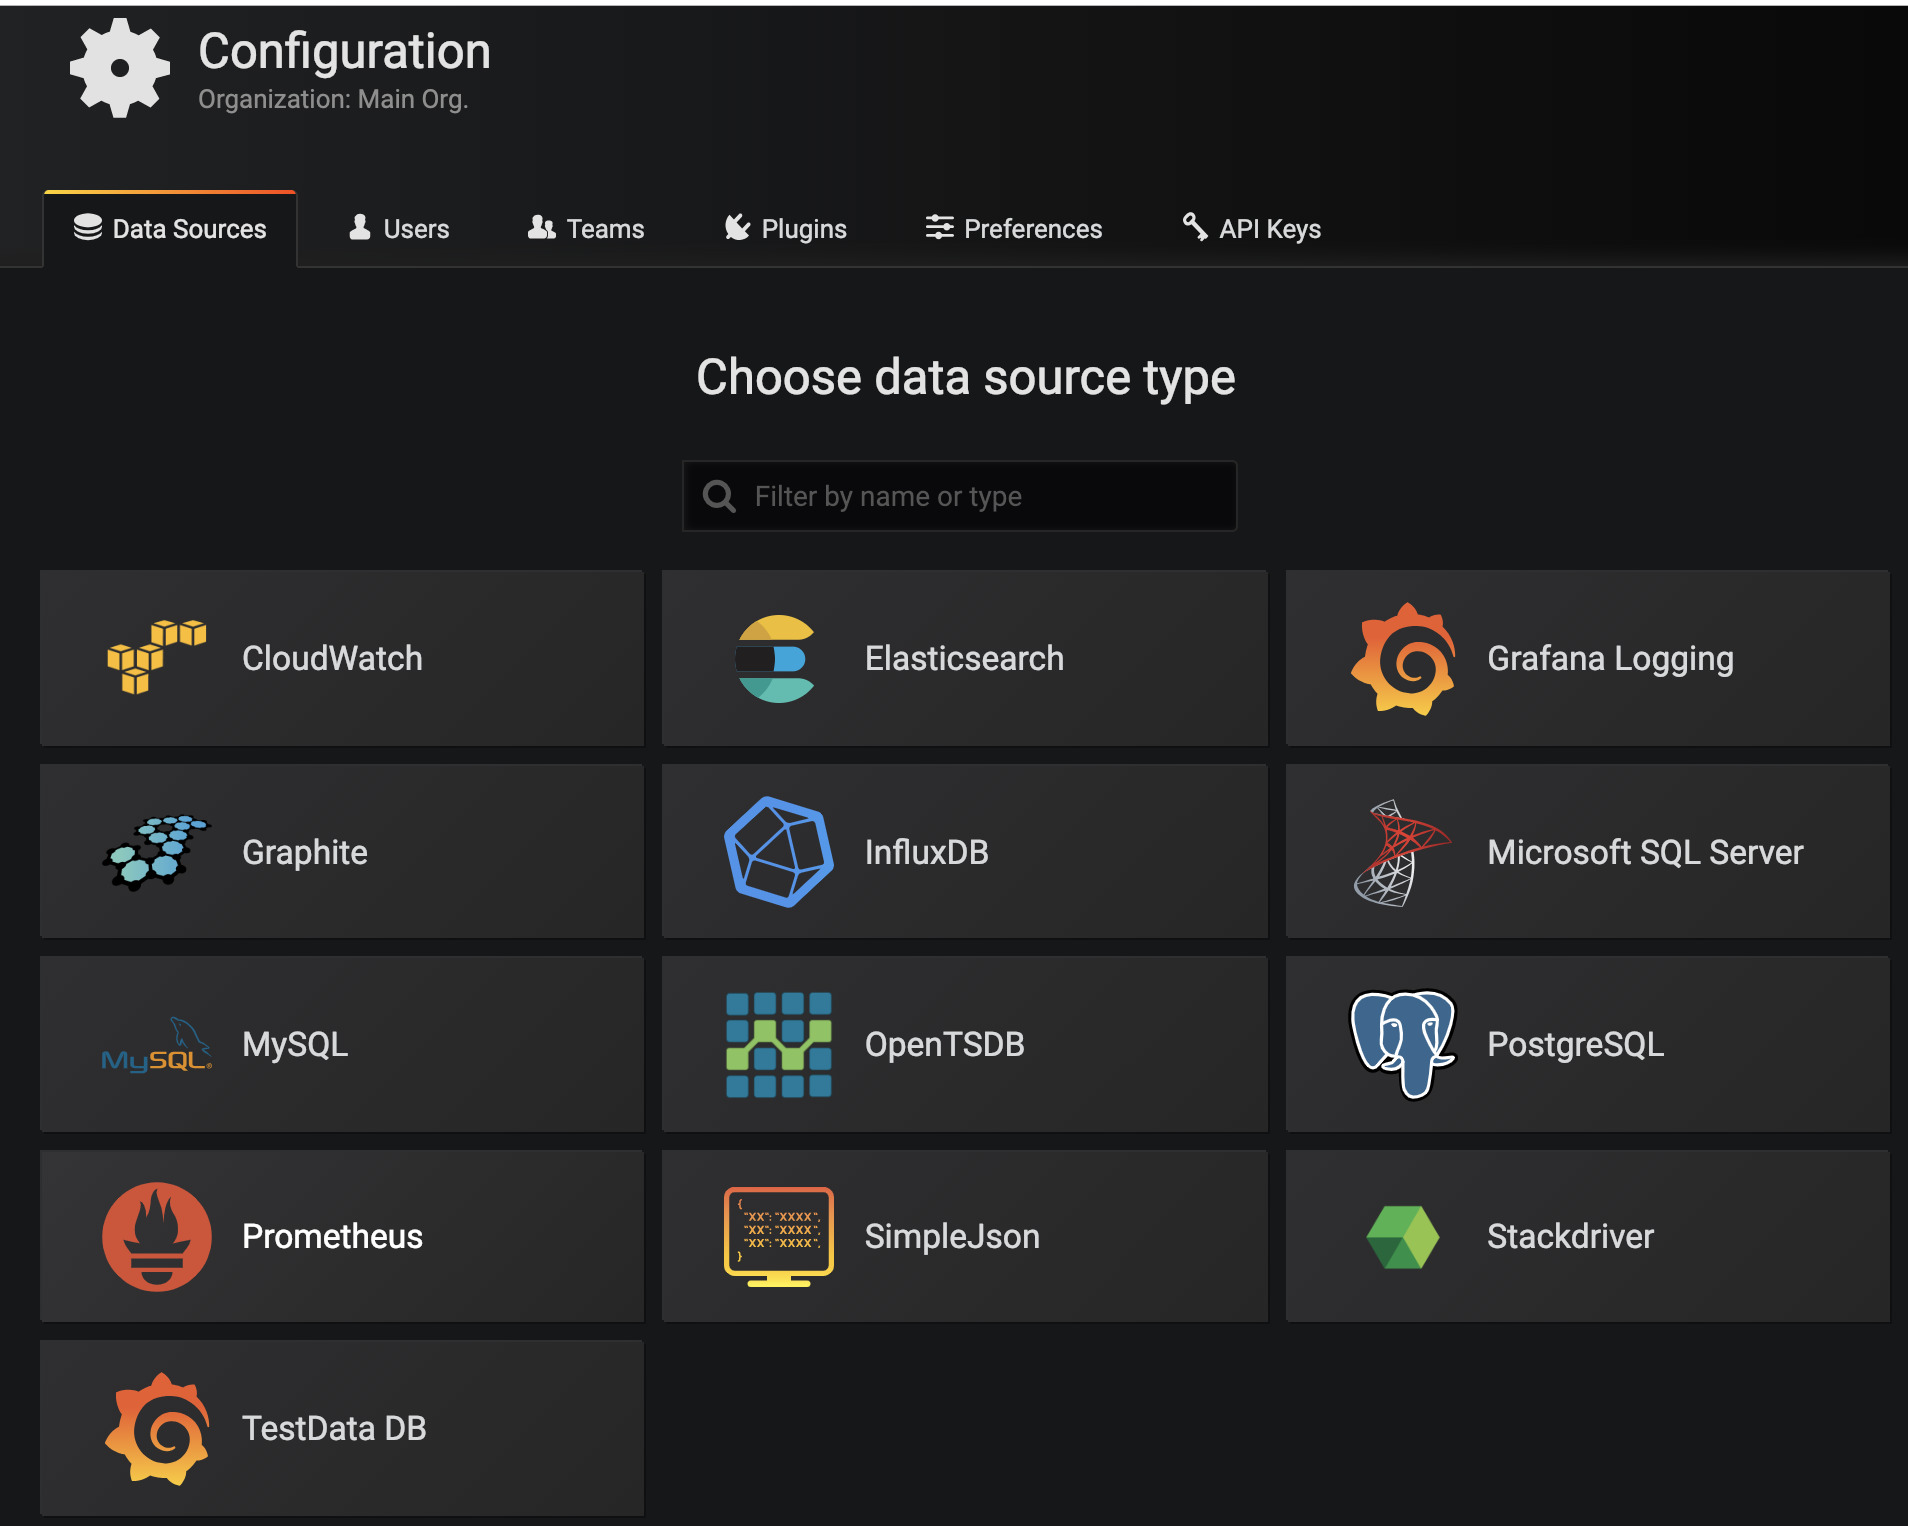
Task: Choose the InfluxDB label
Action: [x=926, y=852]
